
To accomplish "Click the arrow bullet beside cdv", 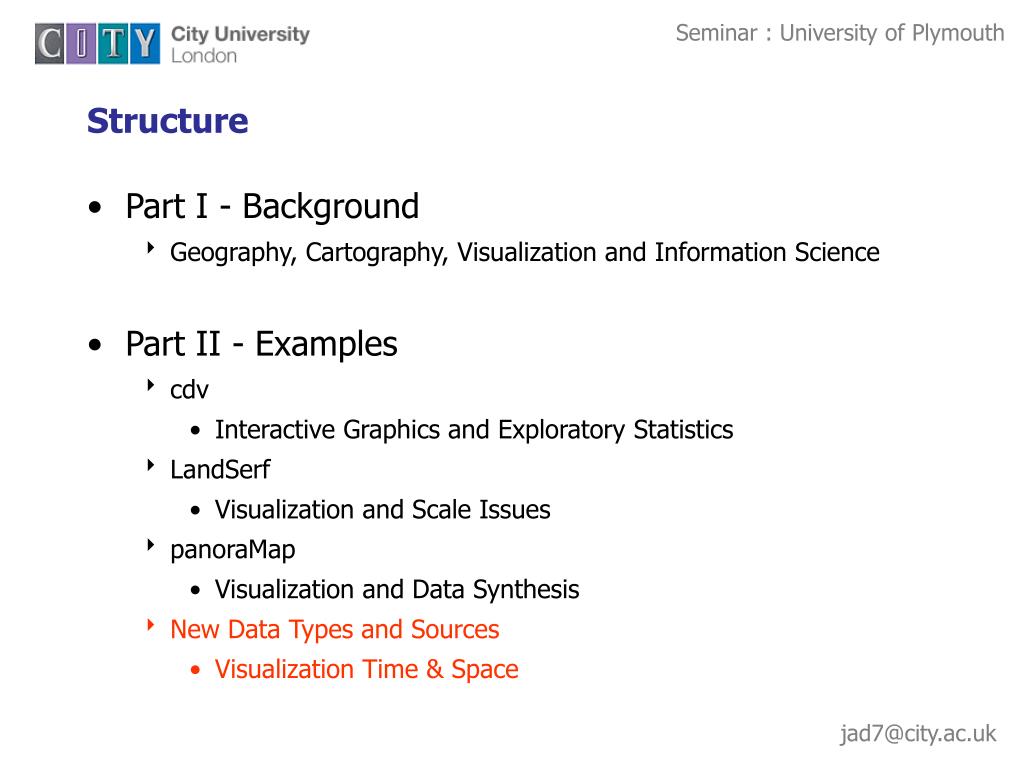I will [x=150, y=385].
